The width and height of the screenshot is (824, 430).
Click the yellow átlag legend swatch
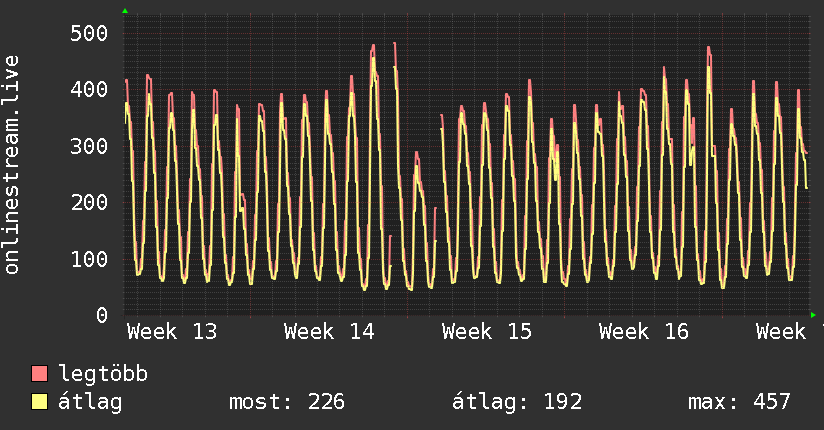pos(39,402)
